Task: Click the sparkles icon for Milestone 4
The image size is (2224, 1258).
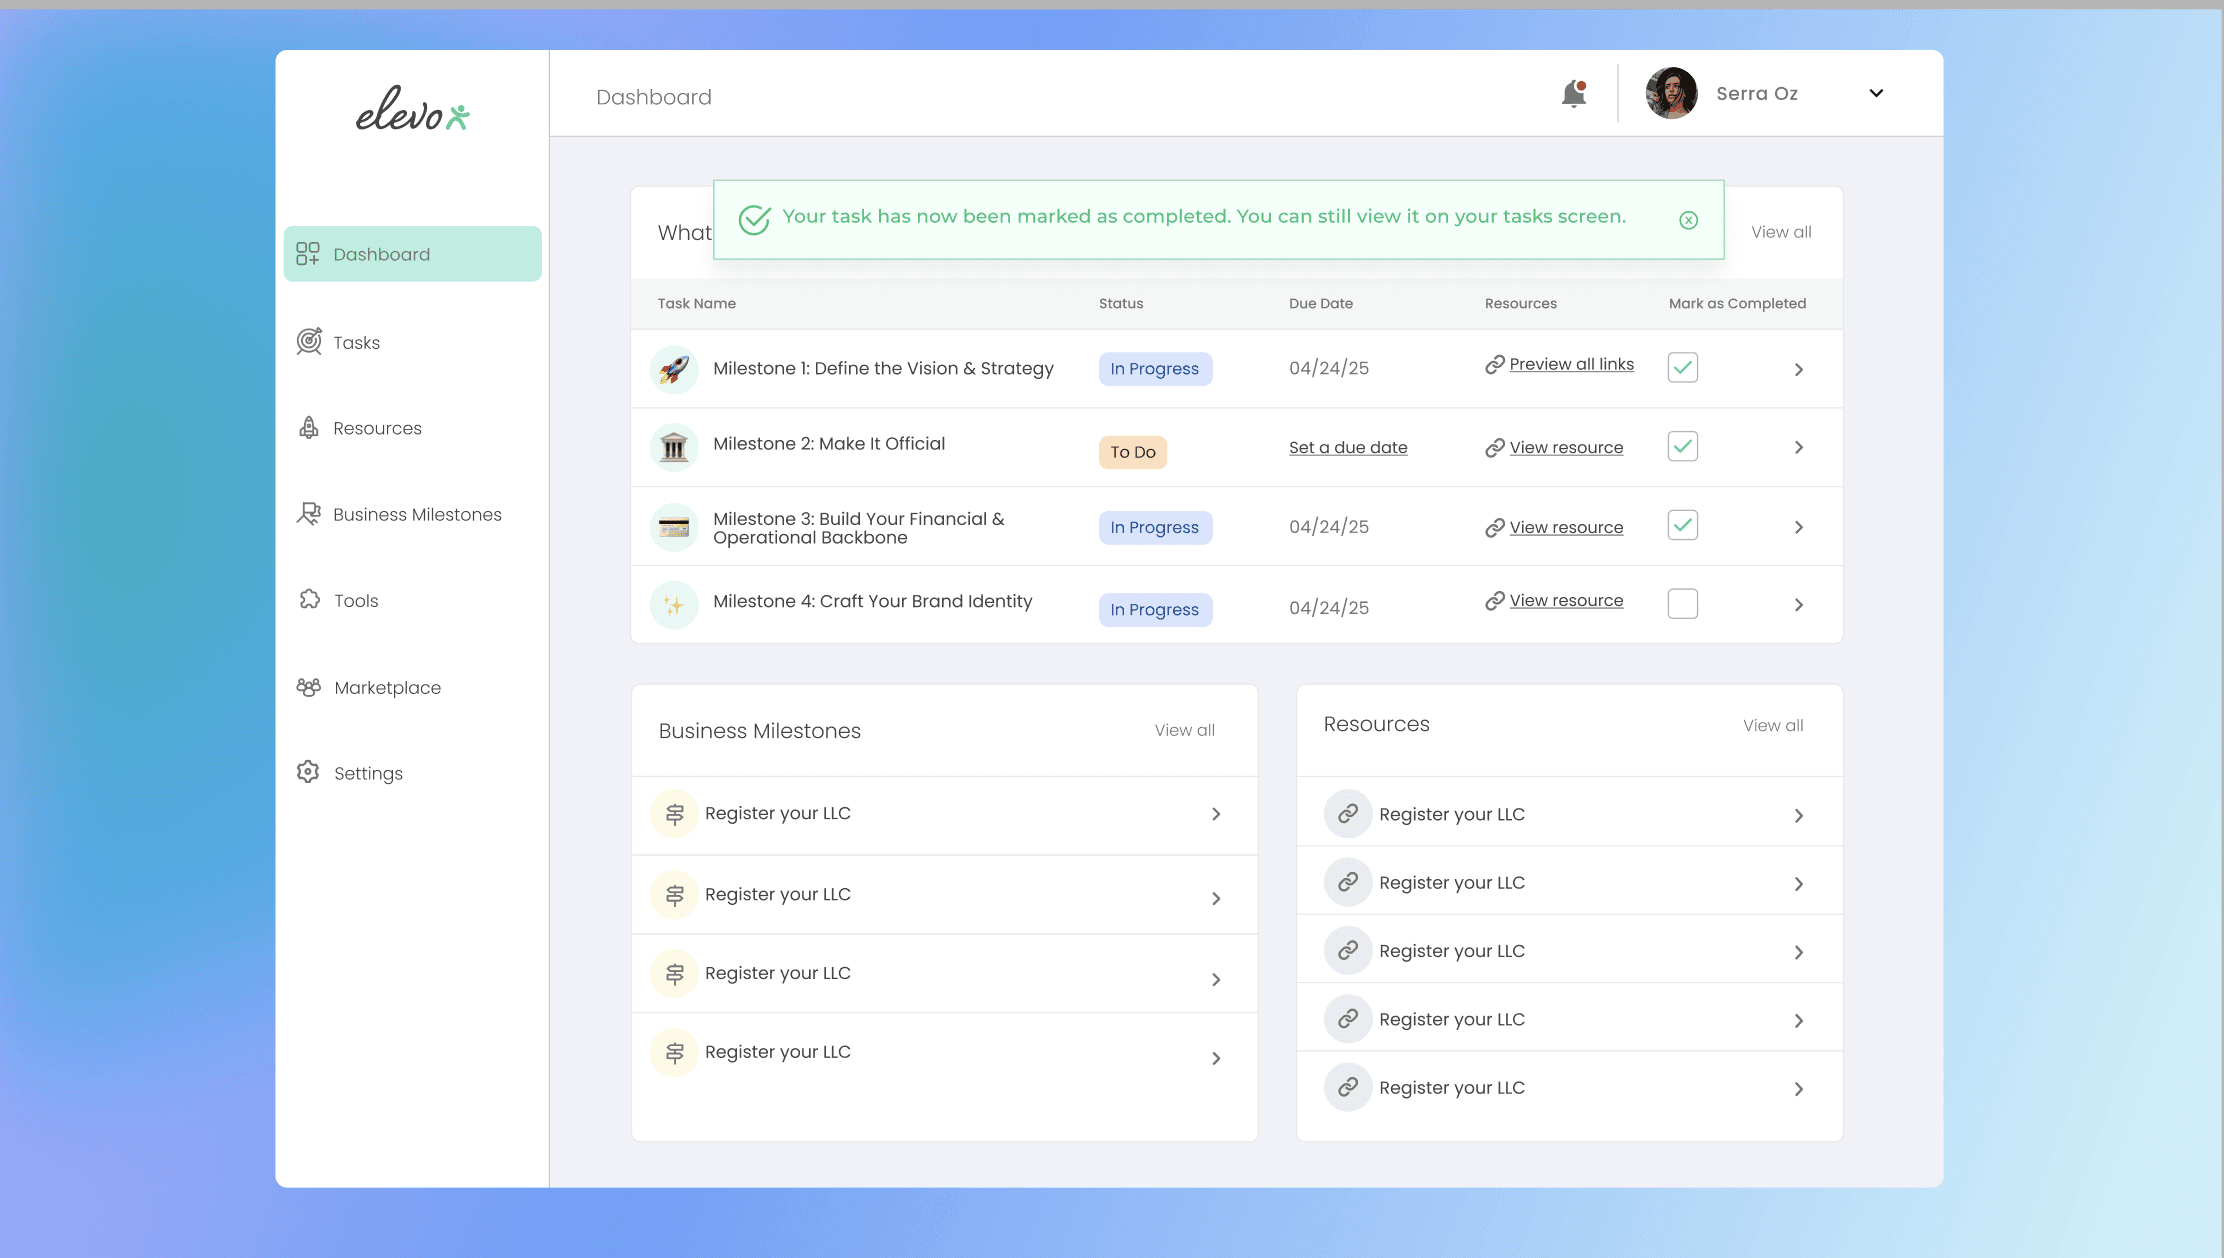Action: pos(674,605)
